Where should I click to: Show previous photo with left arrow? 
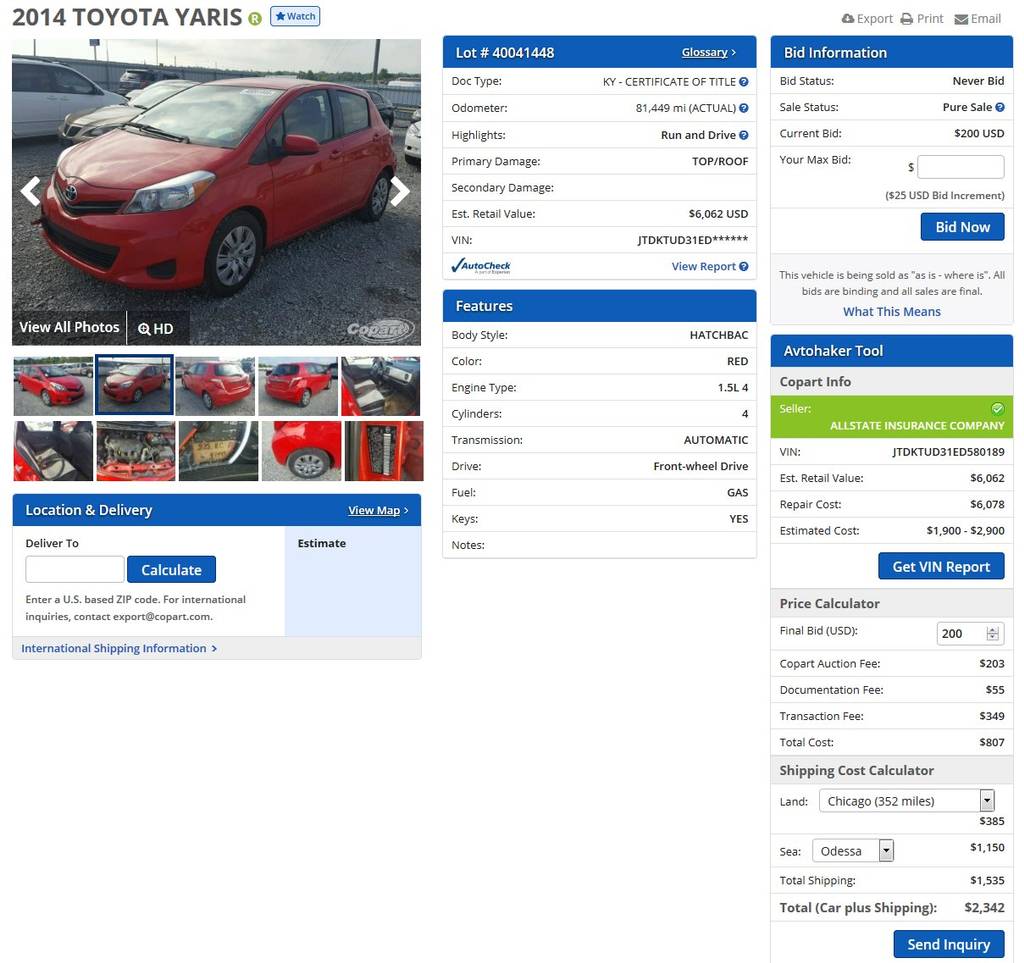click(31, 191)
